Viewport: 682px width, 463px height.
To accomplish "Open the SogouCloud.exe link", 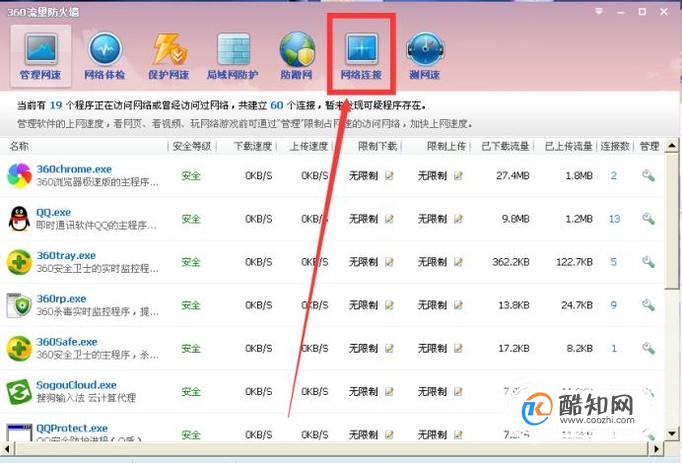I will pos(77,385).
